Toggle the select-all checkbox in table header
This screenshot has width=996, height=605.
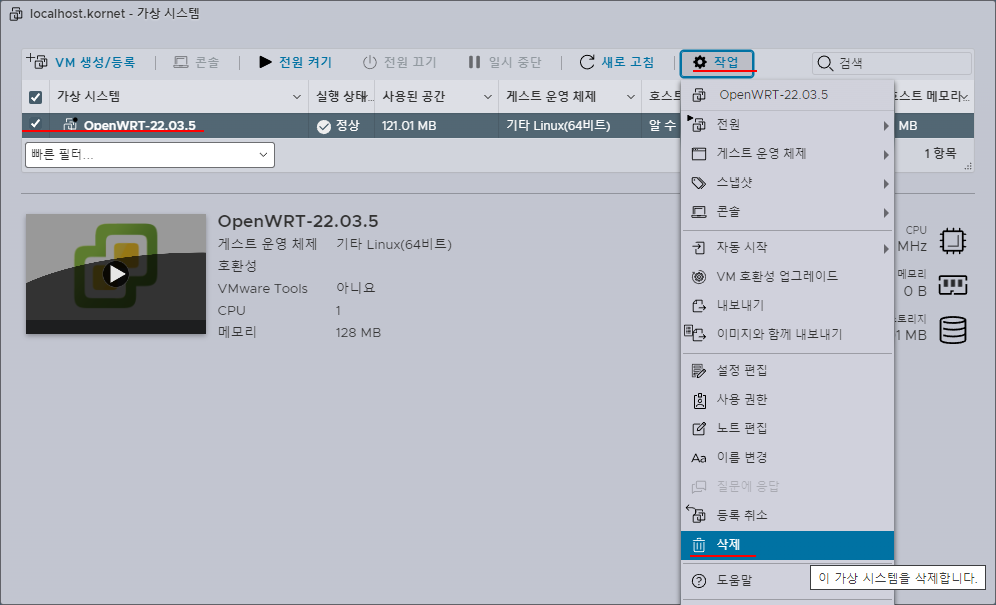pyautogui.click(x=36, y=97)
